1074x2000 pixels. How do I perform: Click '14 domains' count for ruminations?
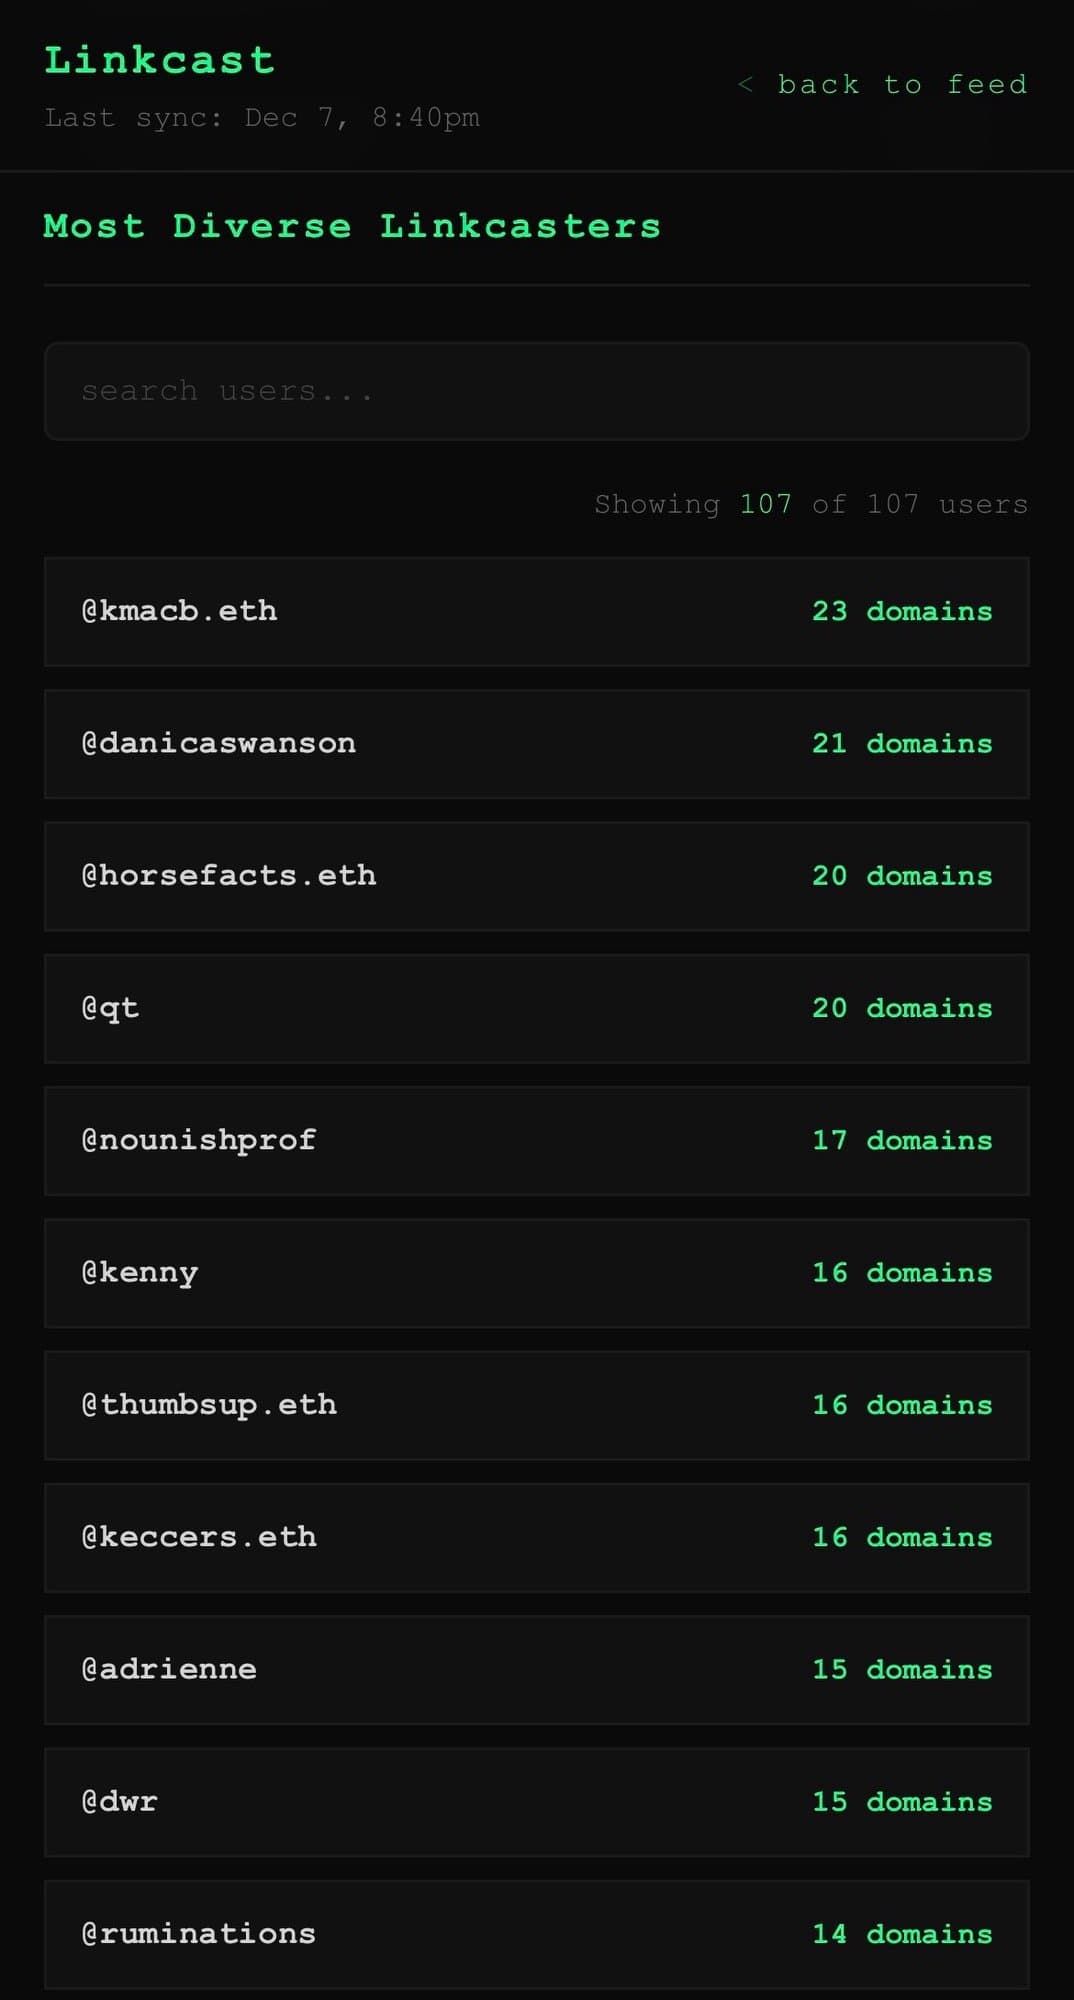pyautogui.click(x=902, y=1933)
